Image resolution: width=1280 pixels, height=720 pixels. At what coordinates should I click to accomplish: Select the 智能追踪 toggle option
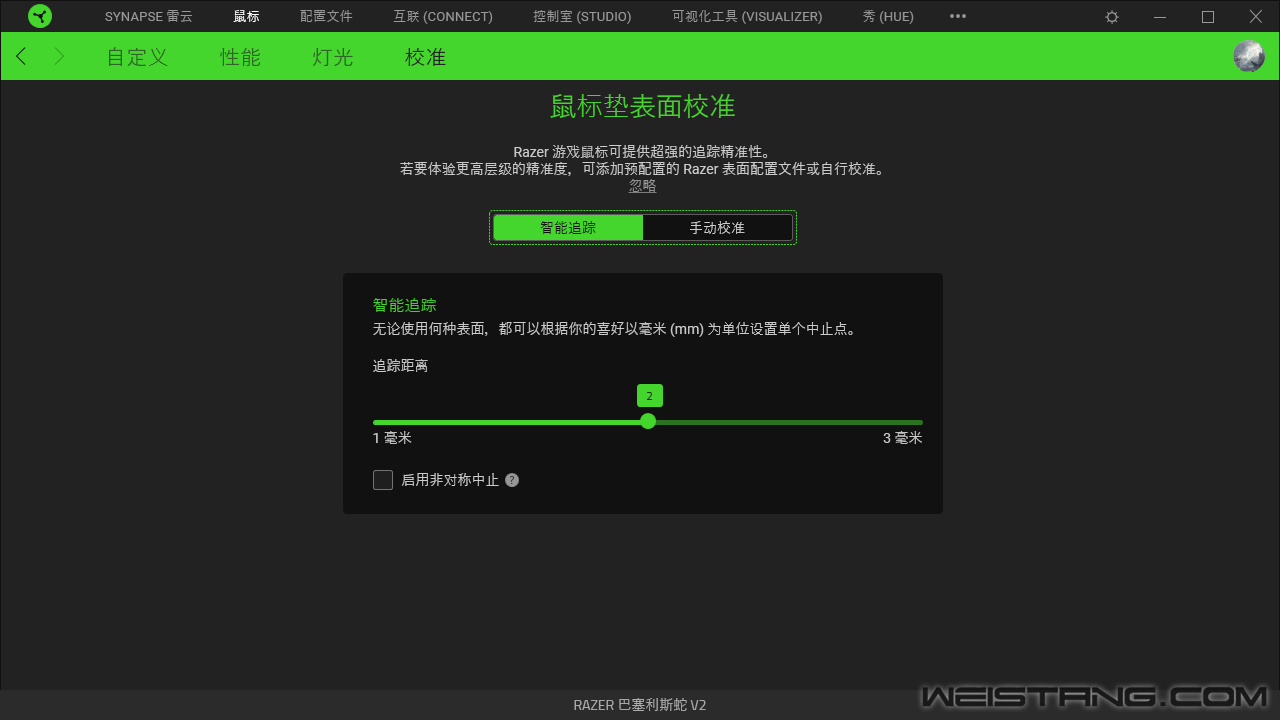568,228
